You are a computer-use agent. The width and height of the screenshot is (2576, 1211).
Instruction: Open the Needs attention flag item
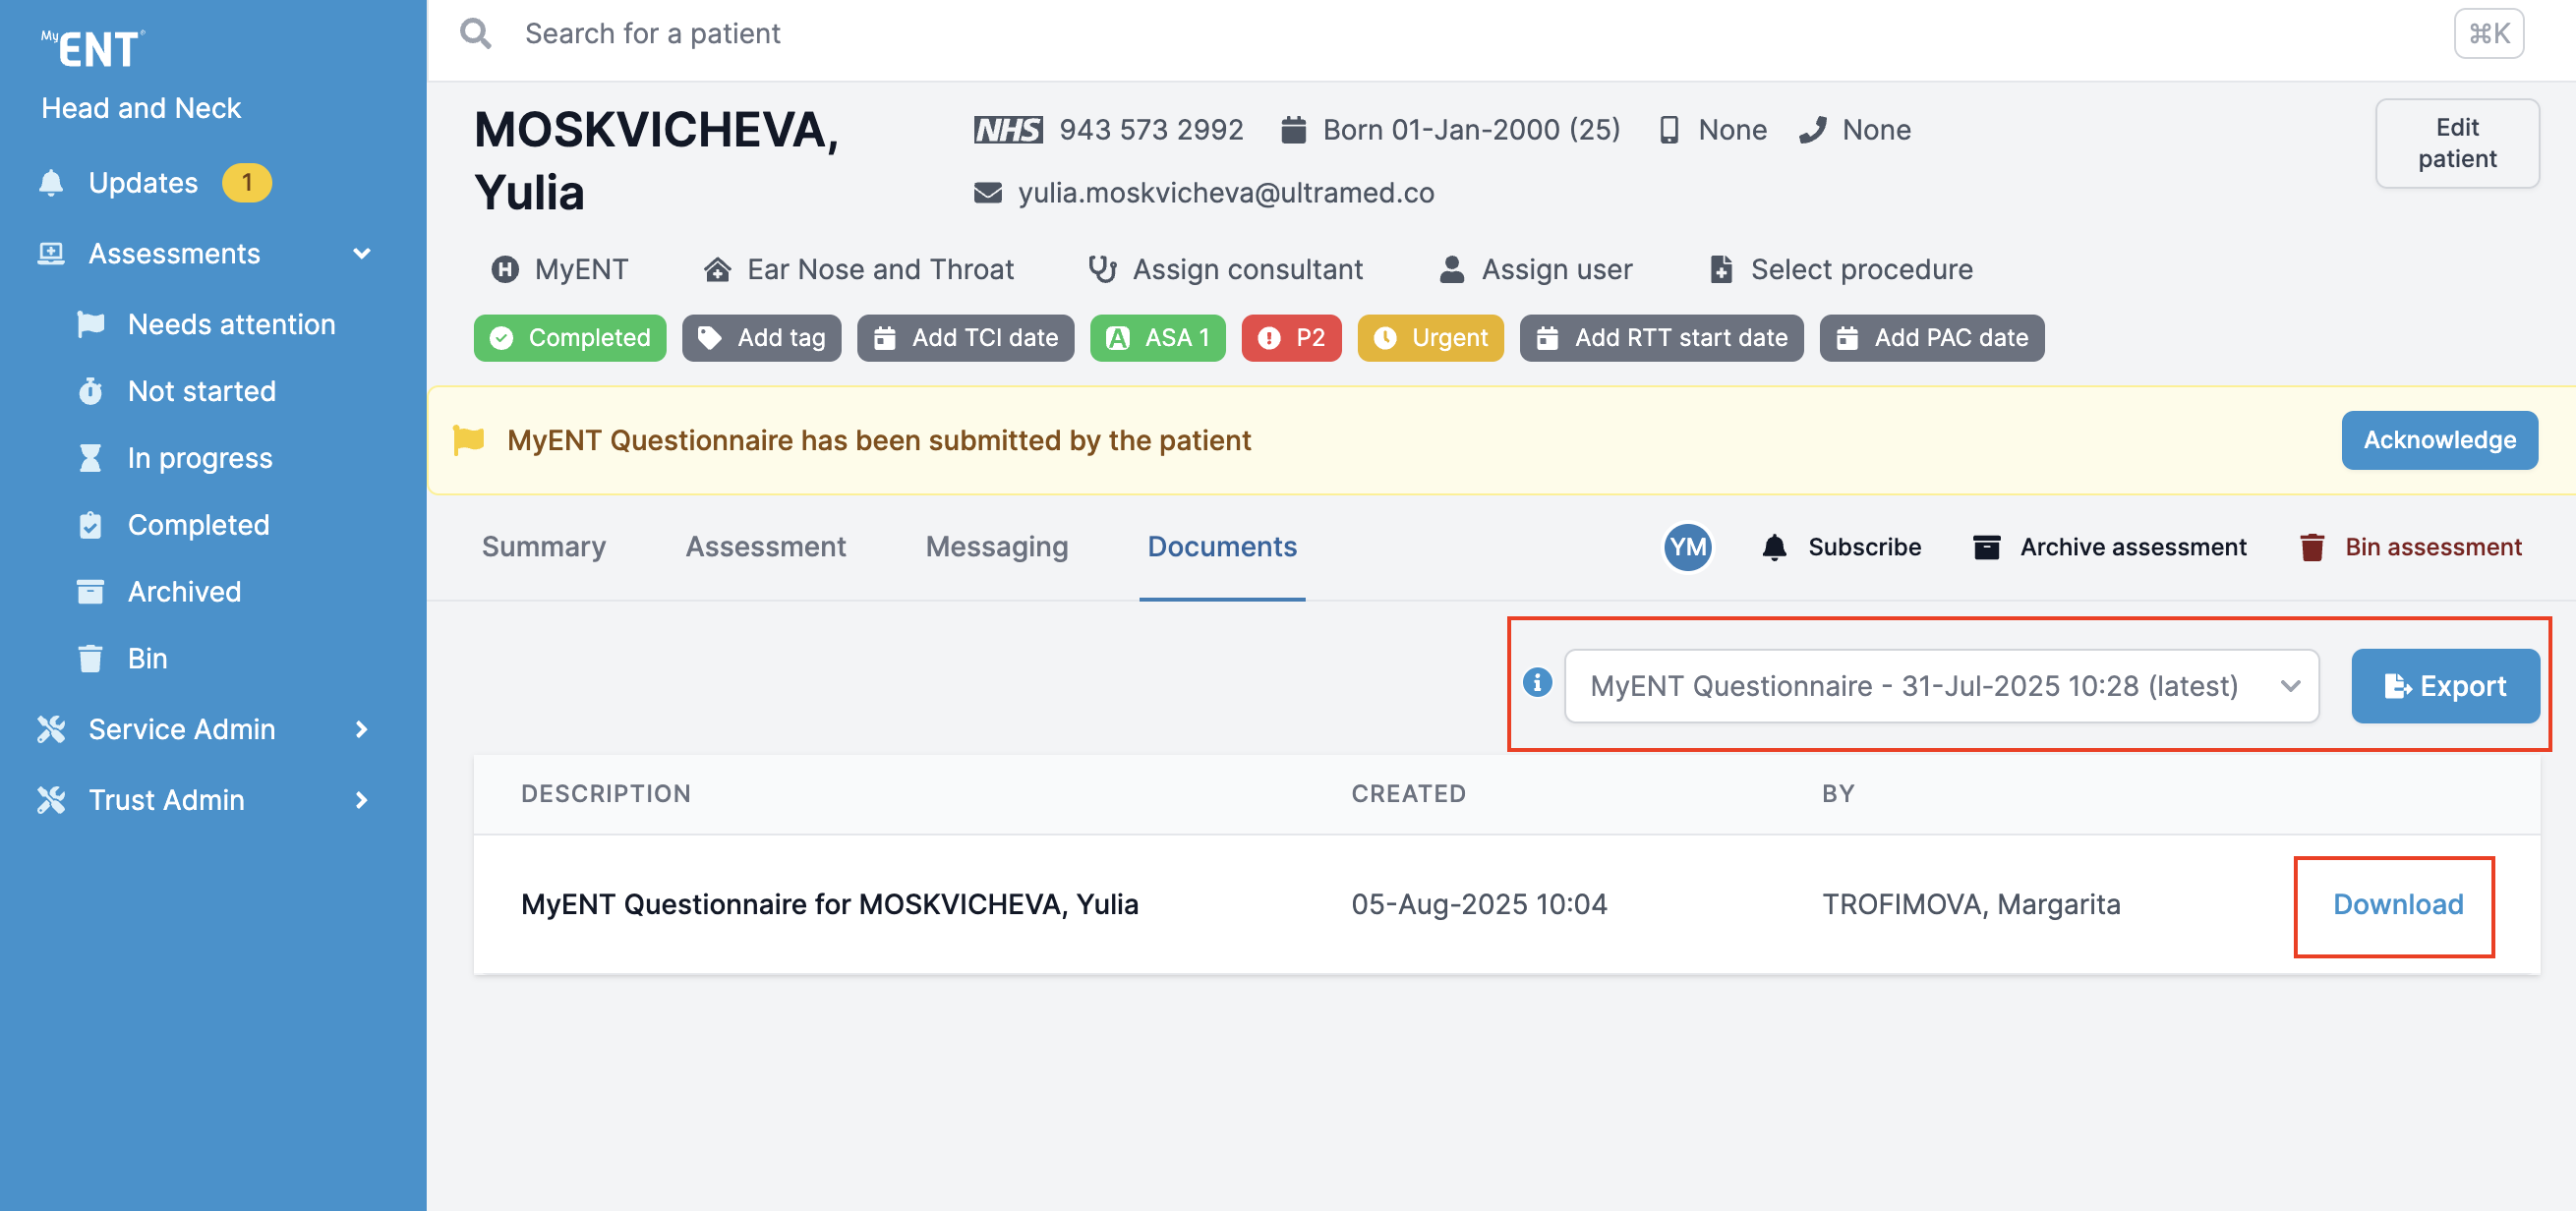(x=231, y=324)
